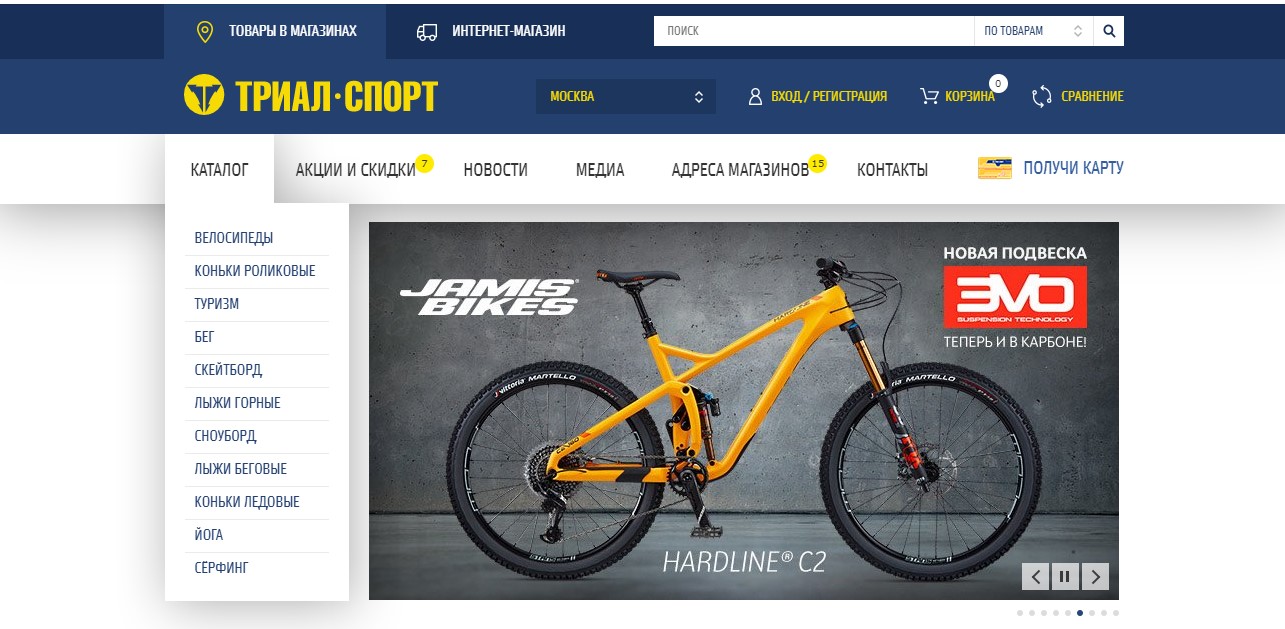The width and height of the screenshot is (1285, 629).
Task: Click the delivery truck Интернет-магазин icon
Action: pos(427,31)
